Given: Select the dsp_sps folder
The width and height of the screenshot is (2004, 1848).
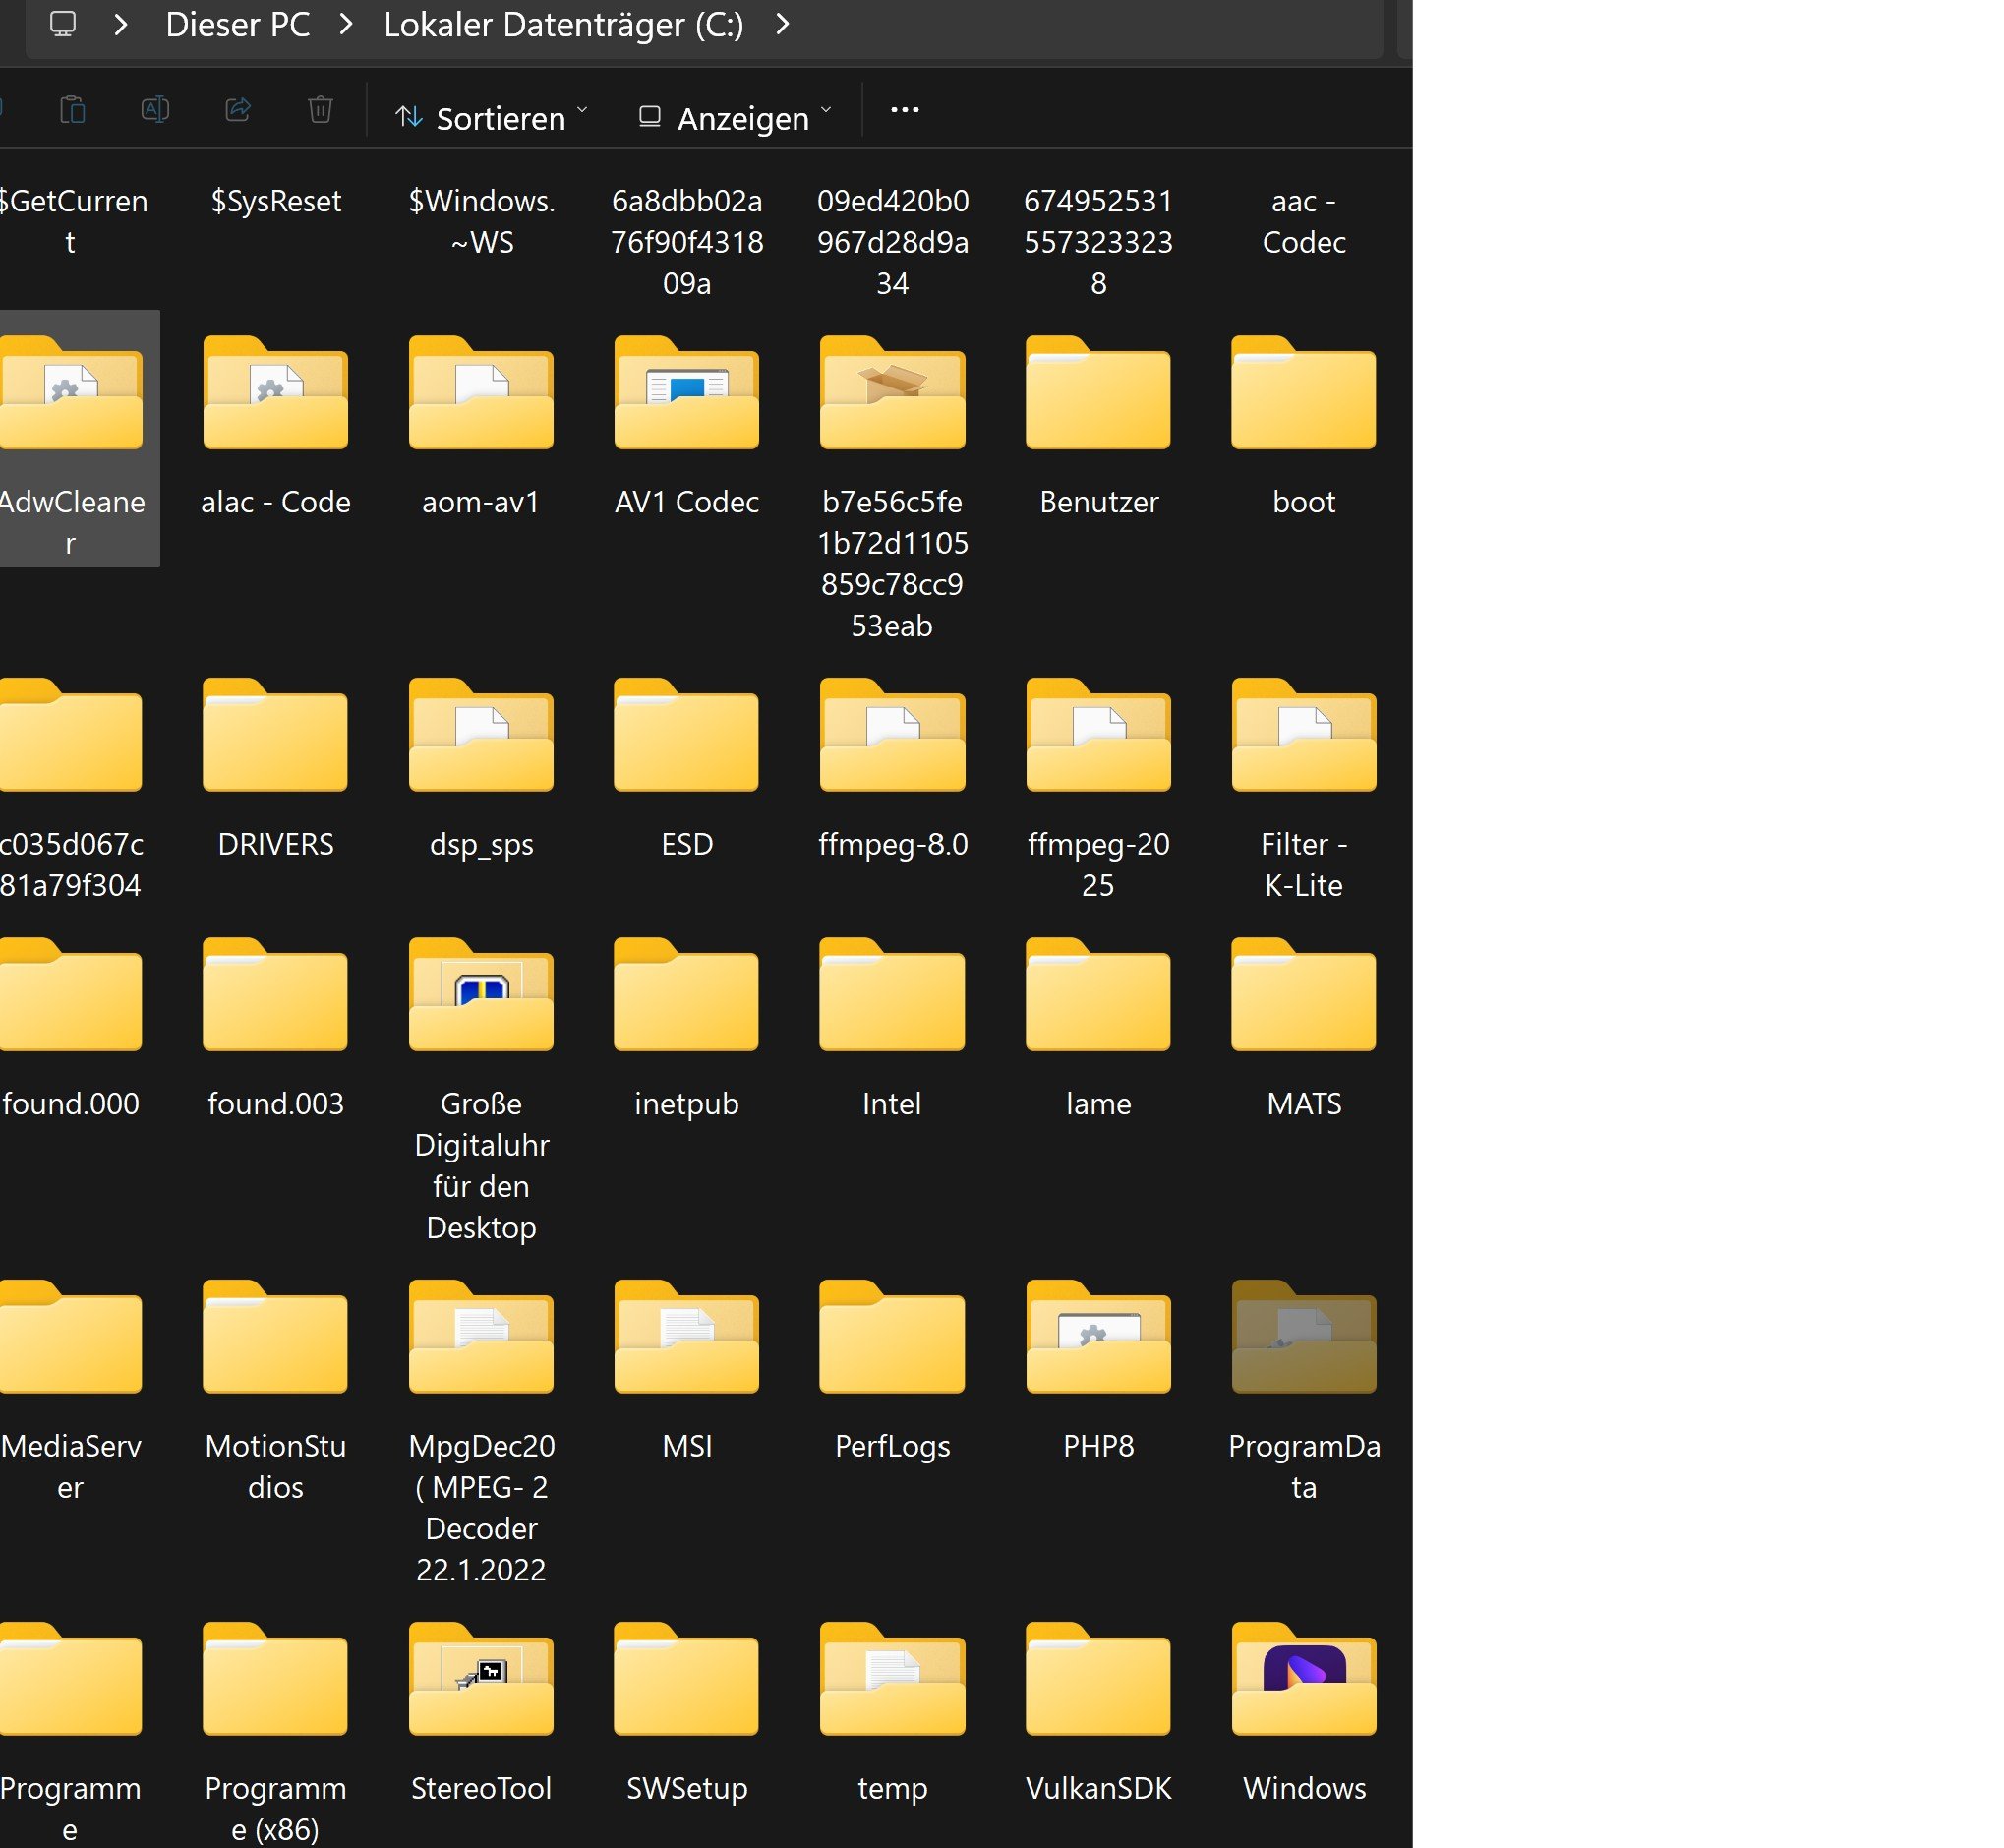Looking at the screenshot, I should click(x=481, y=769).
